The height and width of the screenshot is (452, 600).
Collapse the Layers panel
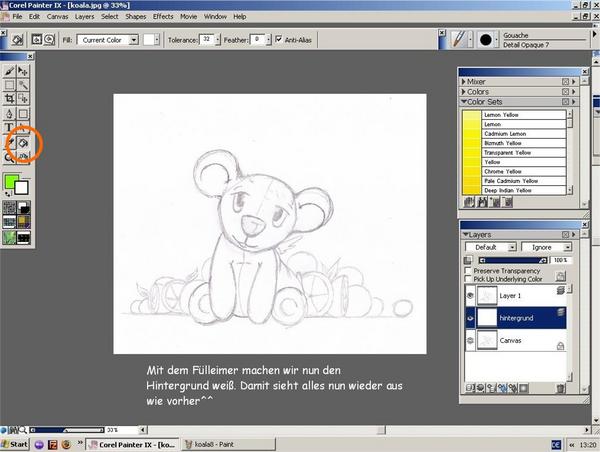click(466, 234)
